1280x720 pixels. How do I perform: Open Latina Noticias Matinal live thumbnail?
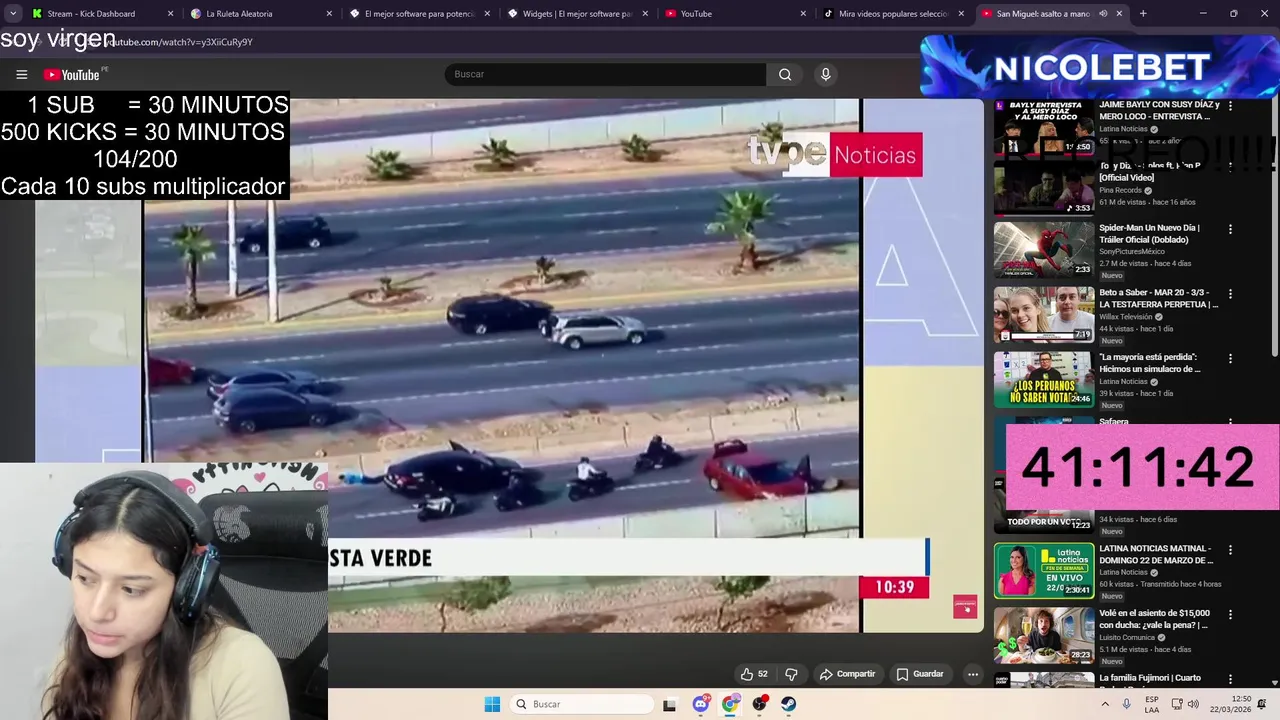click(x=1044, y=571)
